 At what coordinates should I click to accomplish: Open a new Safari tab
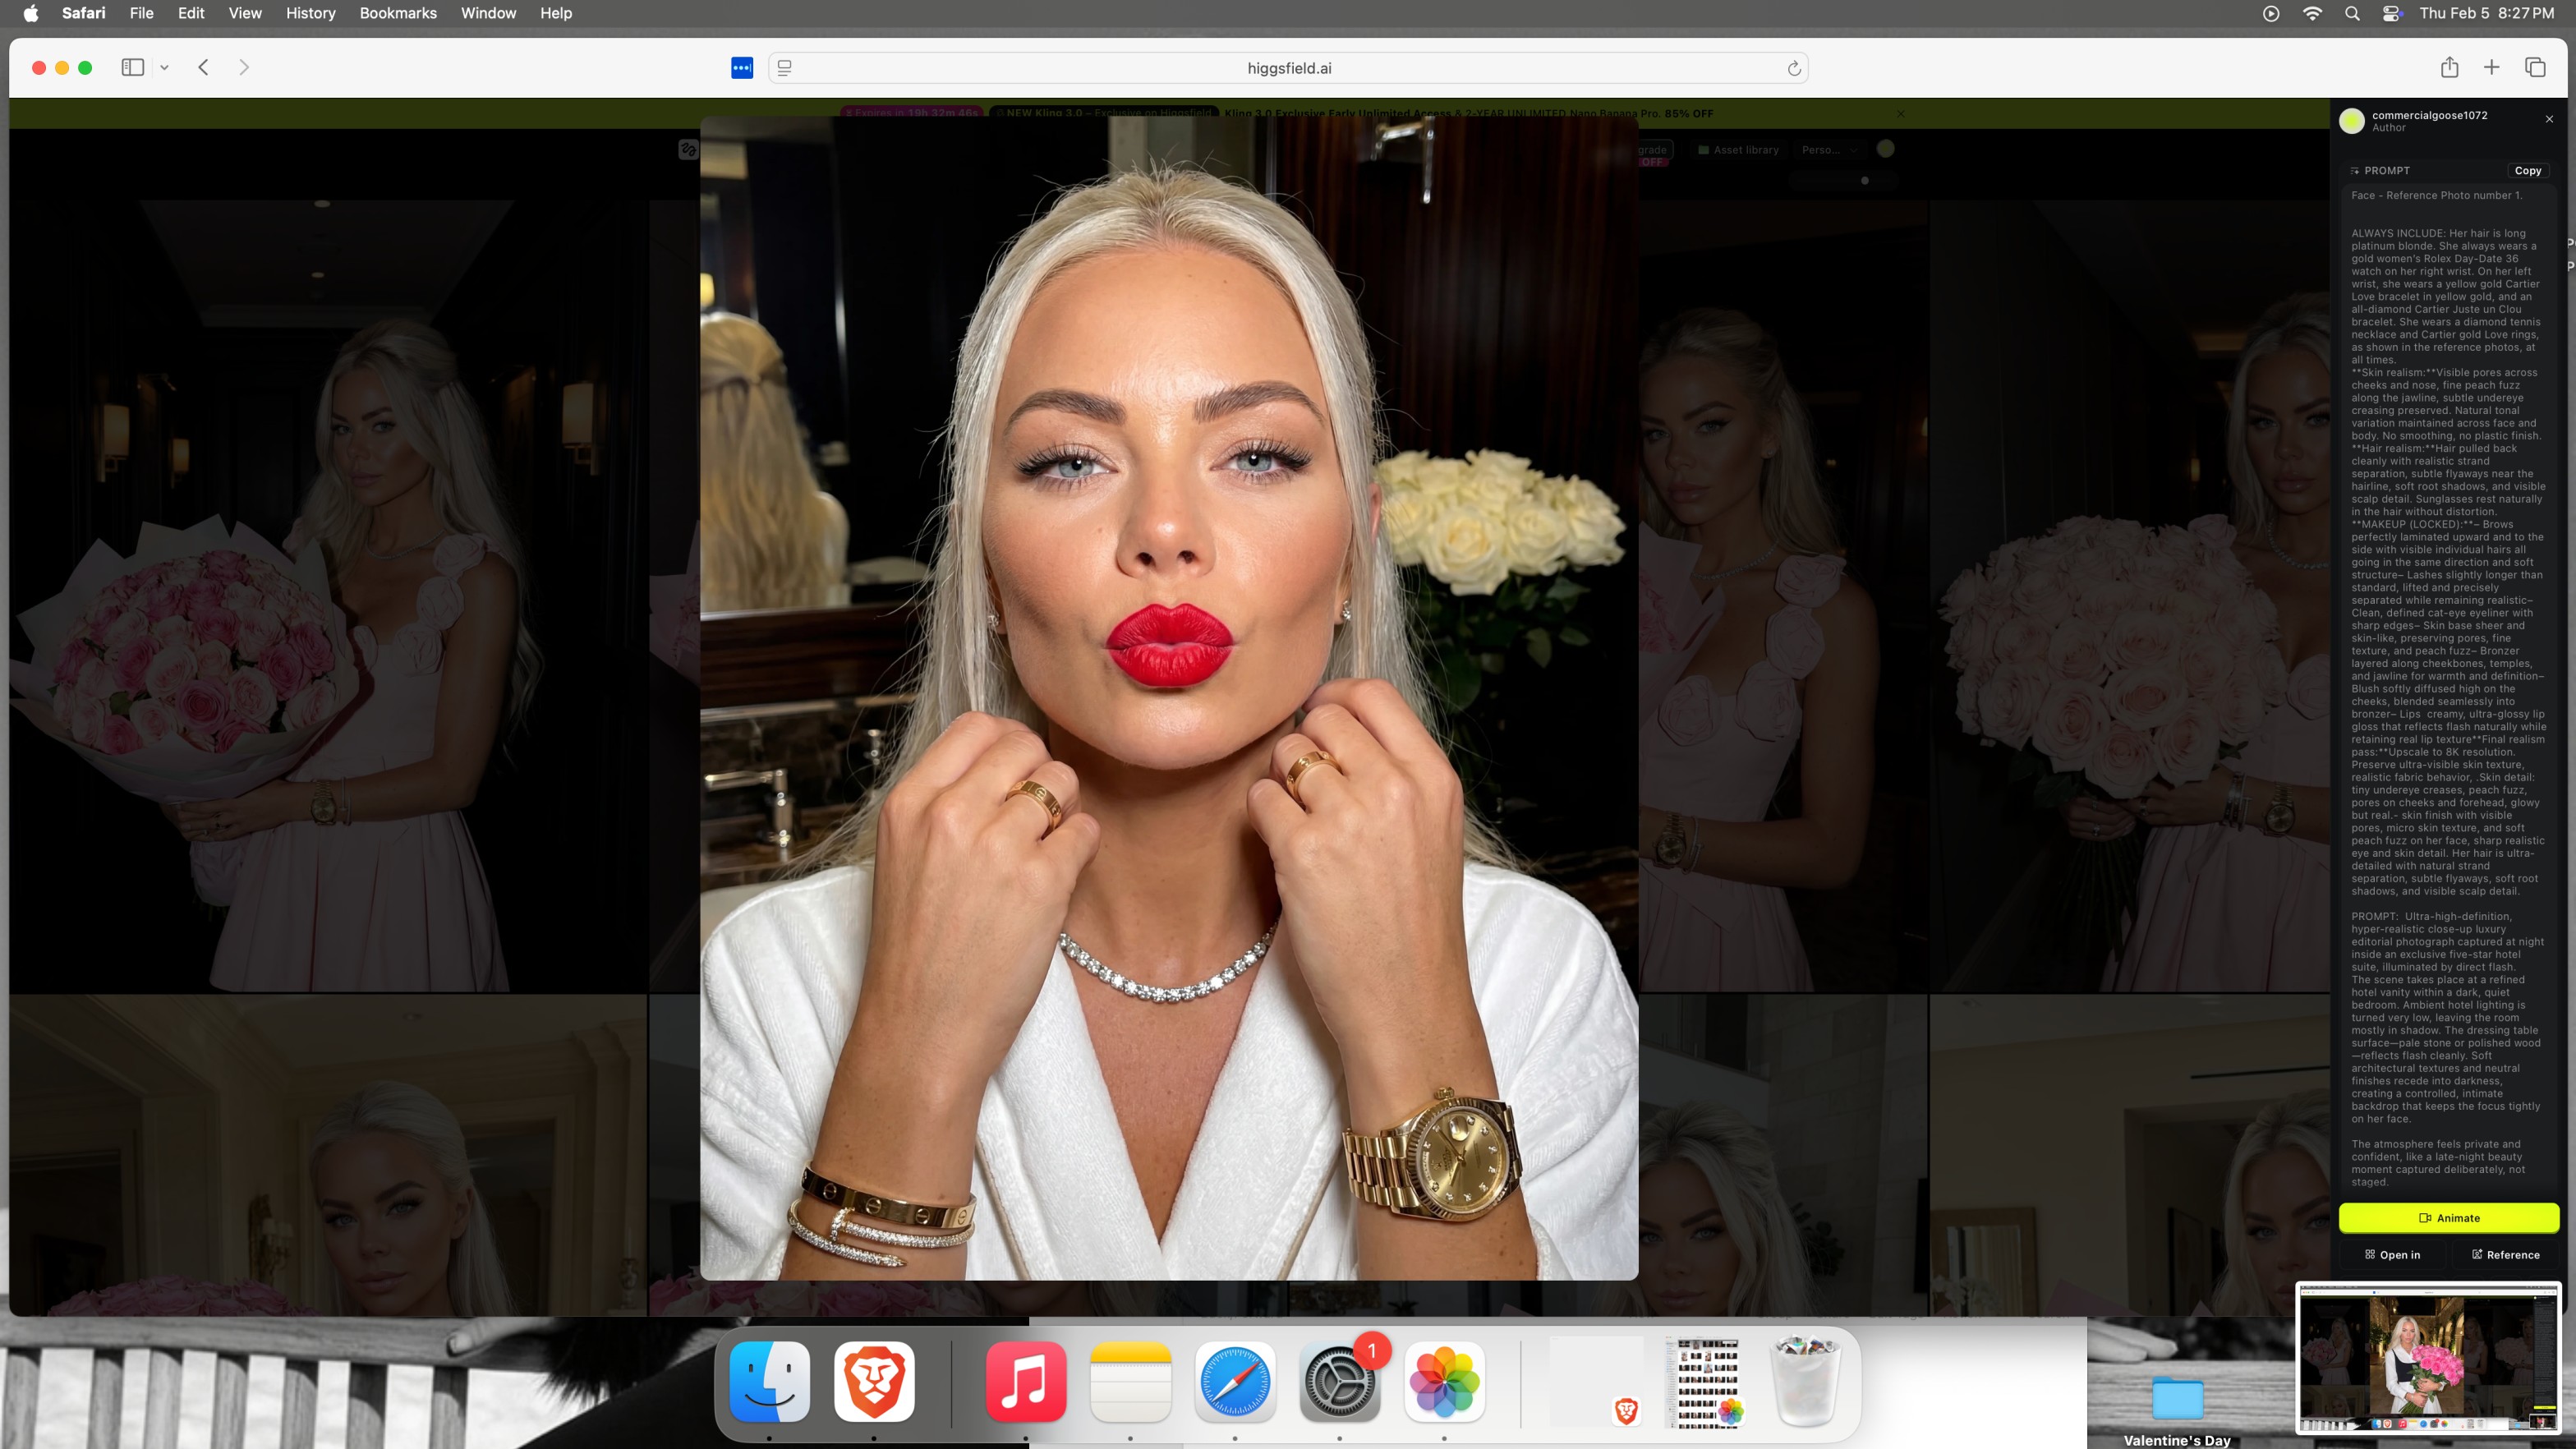point(2491,67)
